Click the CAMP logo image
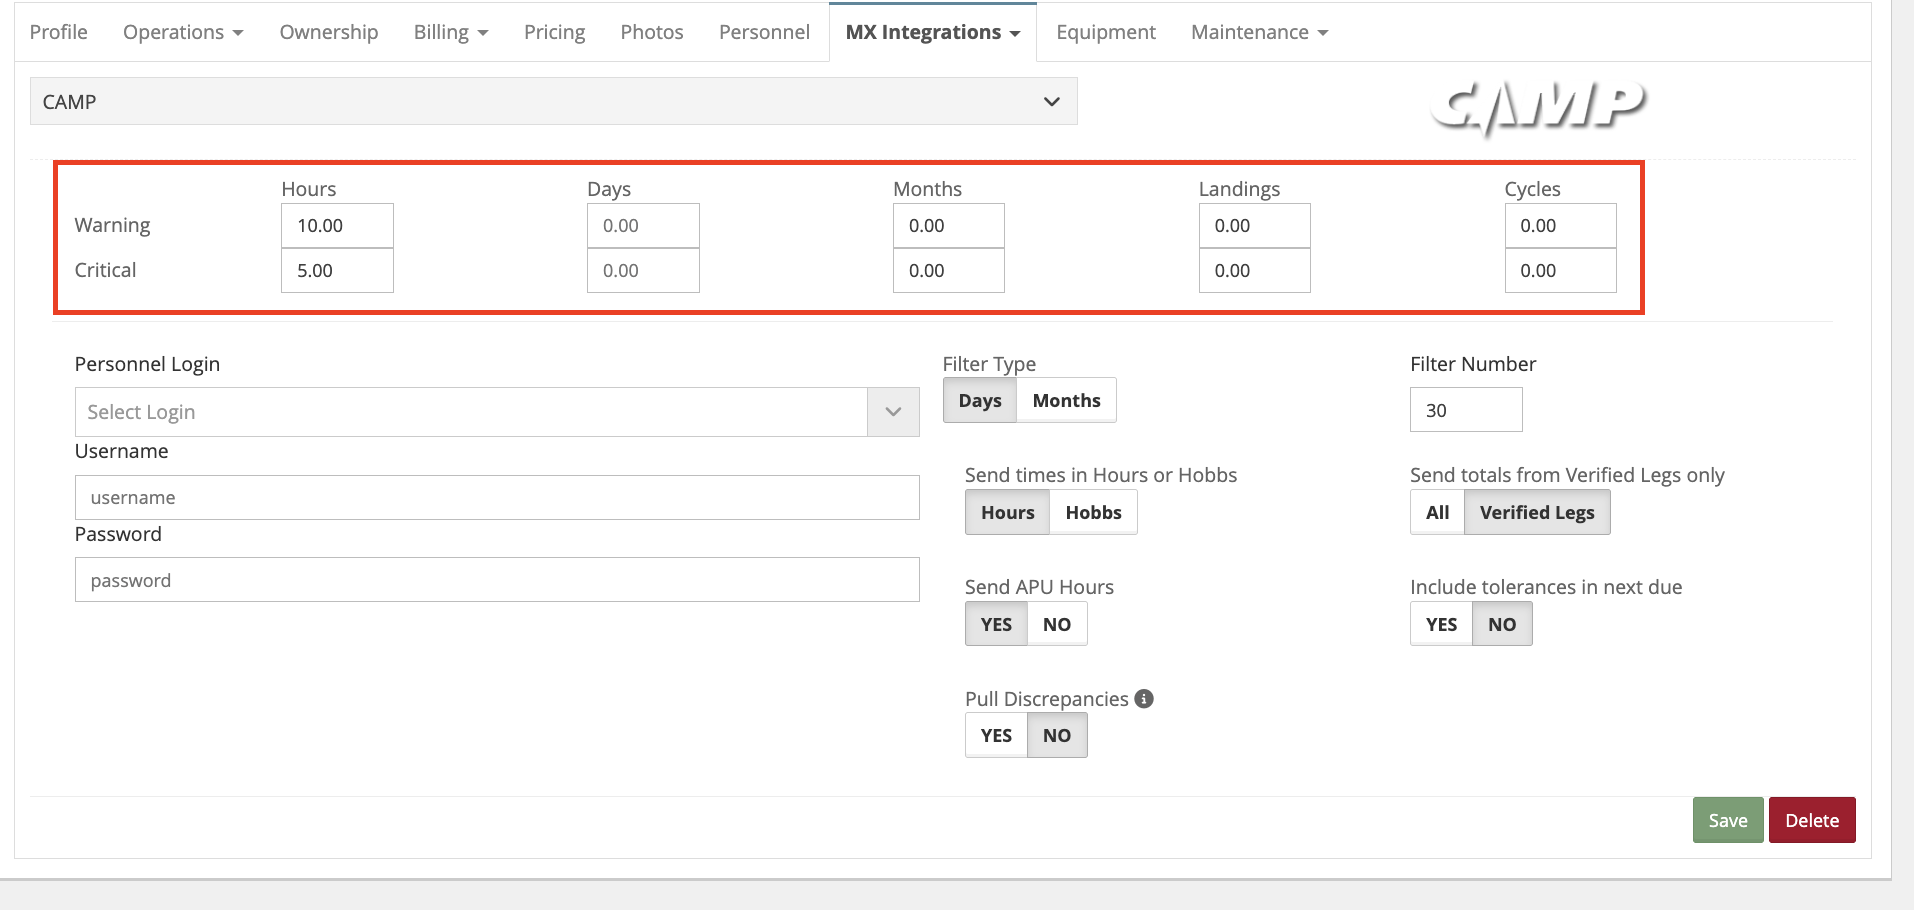The height and width of the screenshot is (910, 1914). pos(1537,105)
